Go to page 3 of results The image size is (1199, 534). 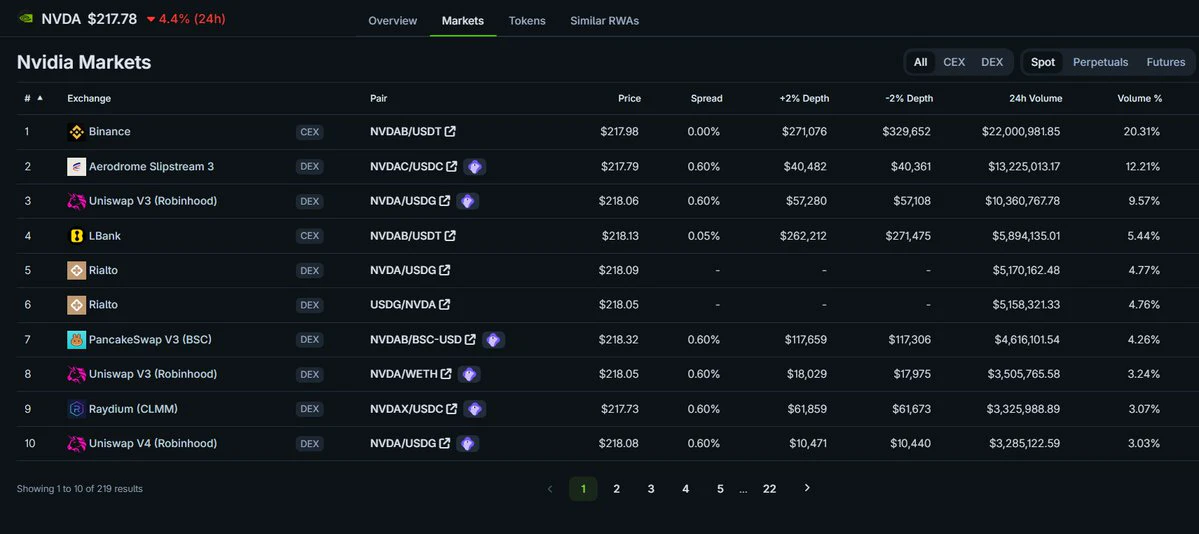[651, 489]
